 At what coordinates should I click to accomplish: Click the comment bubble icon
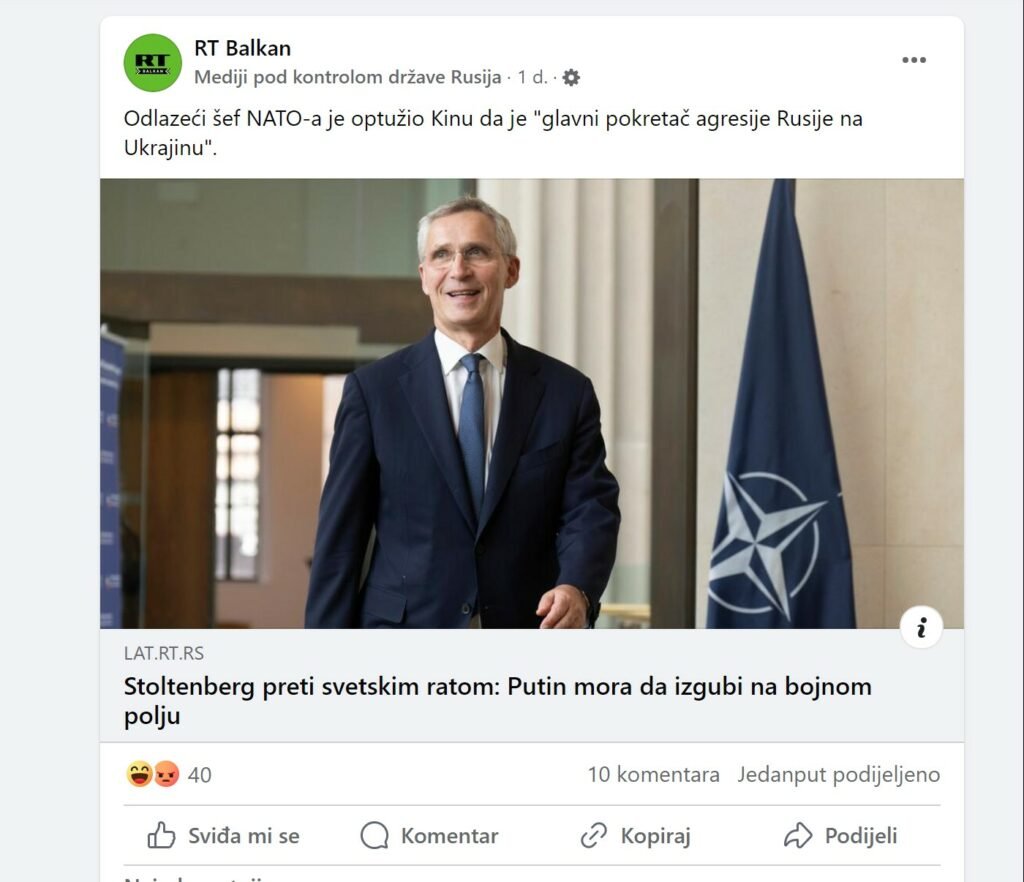[x=374, y=835]
